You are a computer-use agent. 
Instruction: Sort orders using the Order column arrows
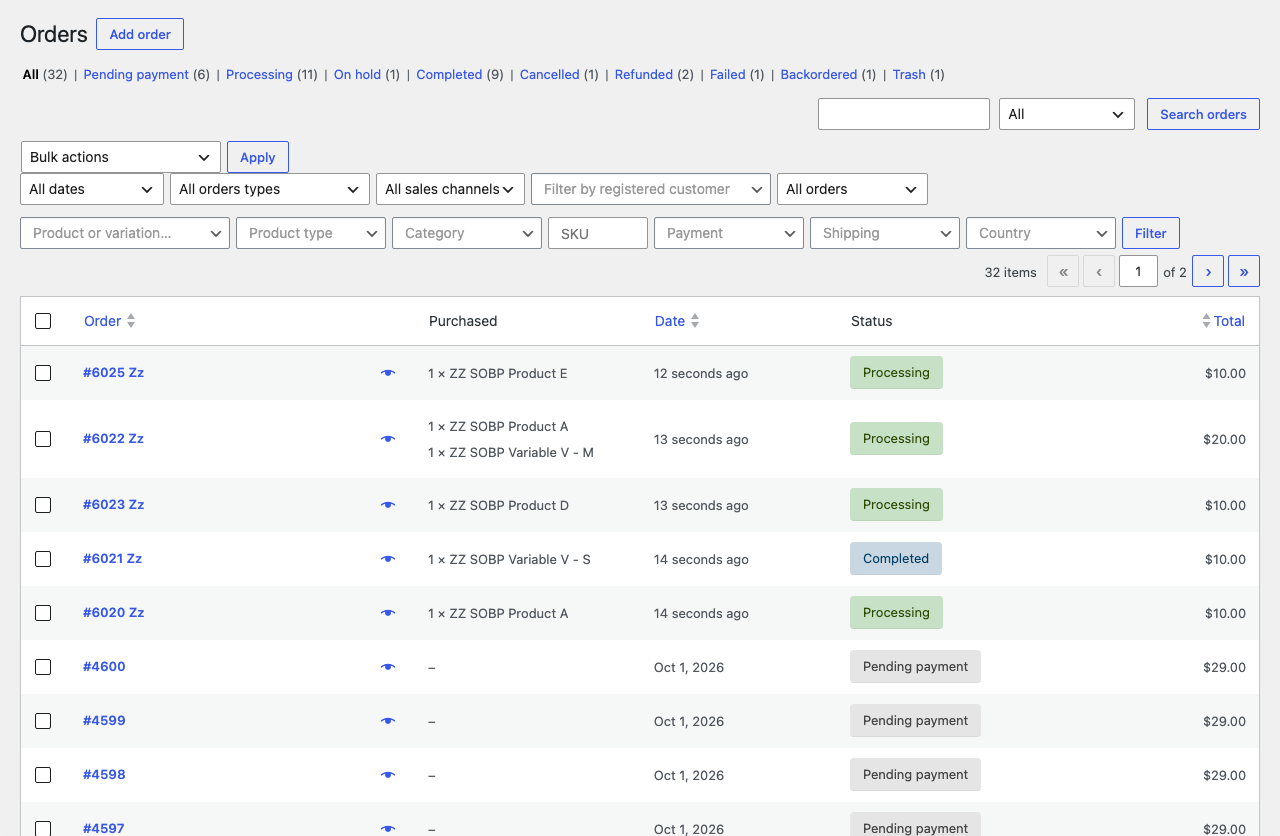click(x=131, y=321)
